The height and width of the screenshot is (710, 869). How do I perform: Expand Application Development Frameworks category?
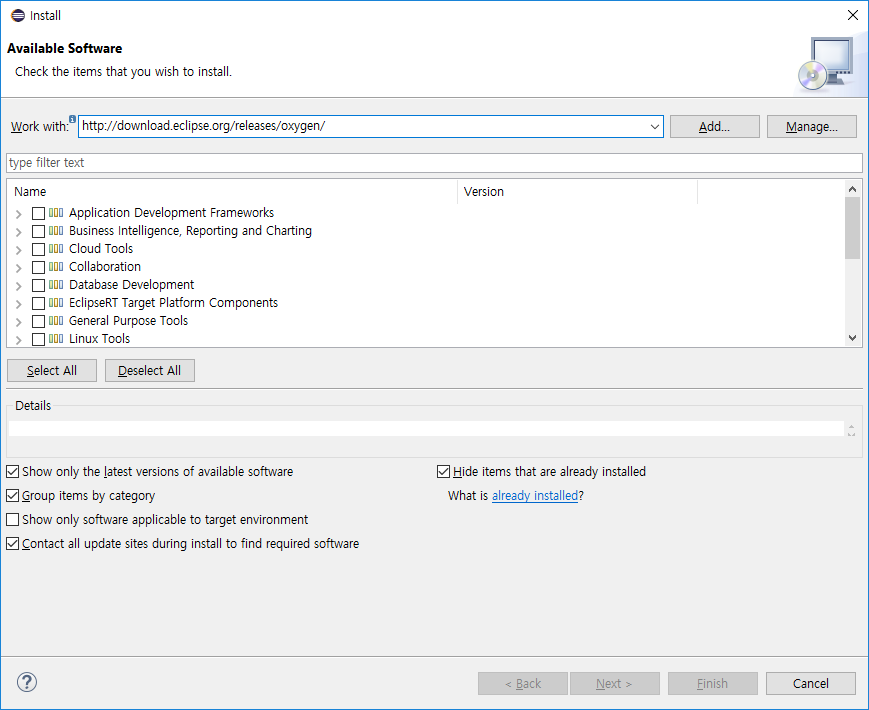pyautogui.click(x=18, y=214)
